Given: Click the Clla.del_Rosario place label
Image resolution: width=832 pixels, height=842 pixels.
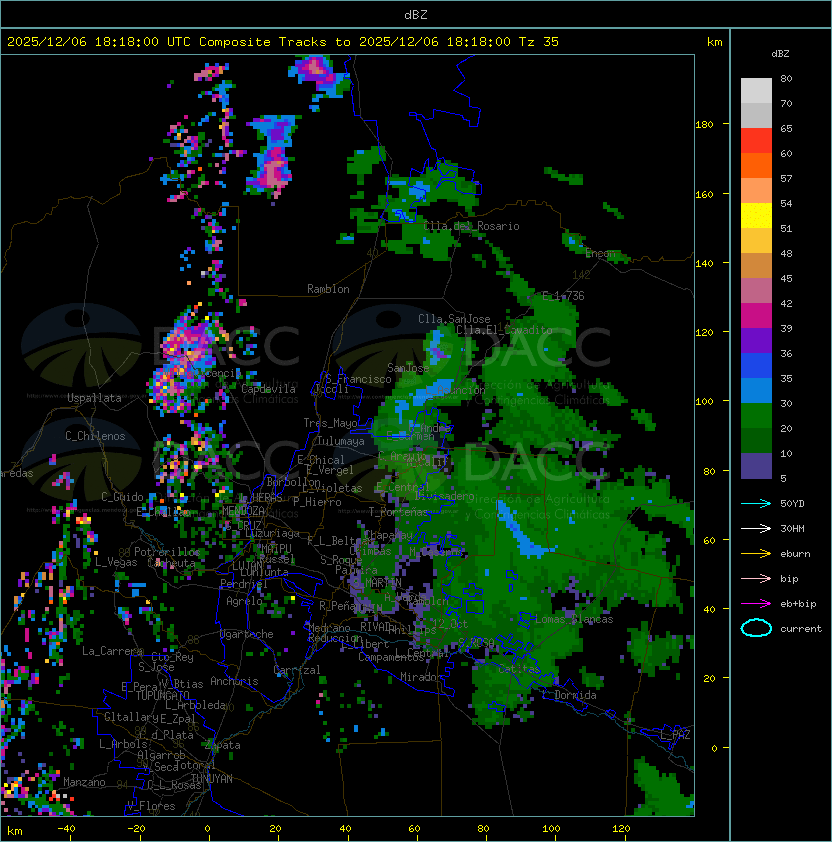Looking at the screenshot, I should 471,226.
